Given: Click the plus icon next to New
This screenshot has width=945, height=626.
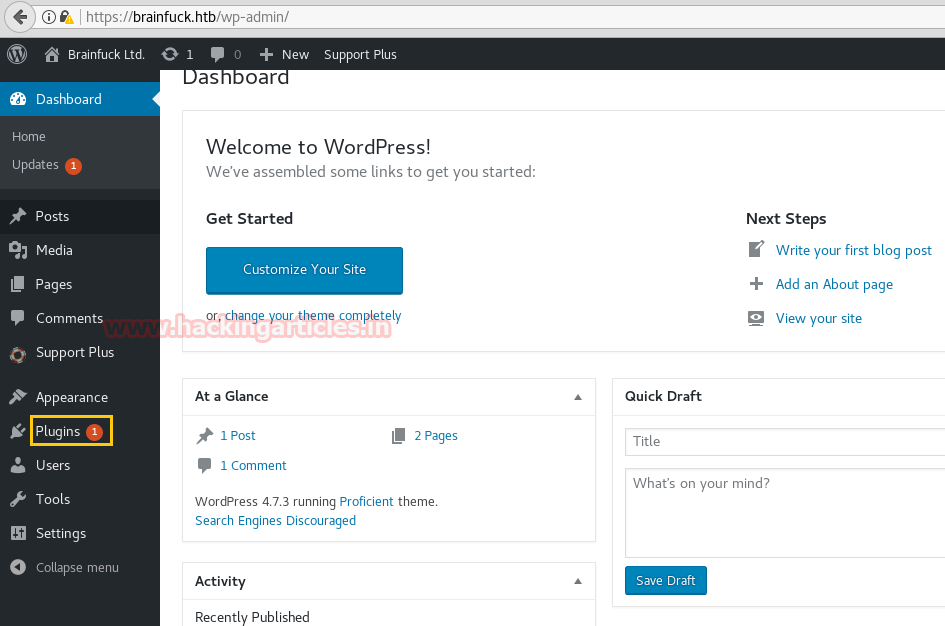Looking at the screenshot, I should click(x=266, y=55).
